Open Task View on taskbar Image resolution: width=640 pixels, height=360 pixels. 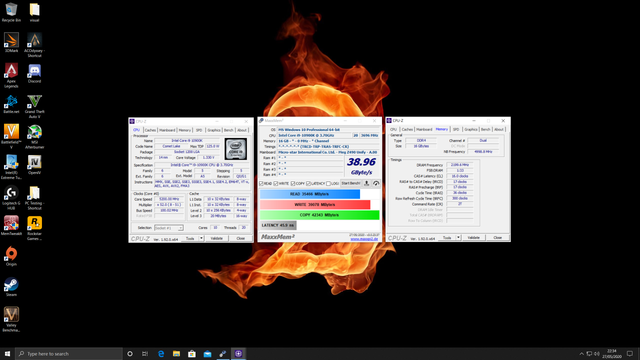[x=145, y=353]
